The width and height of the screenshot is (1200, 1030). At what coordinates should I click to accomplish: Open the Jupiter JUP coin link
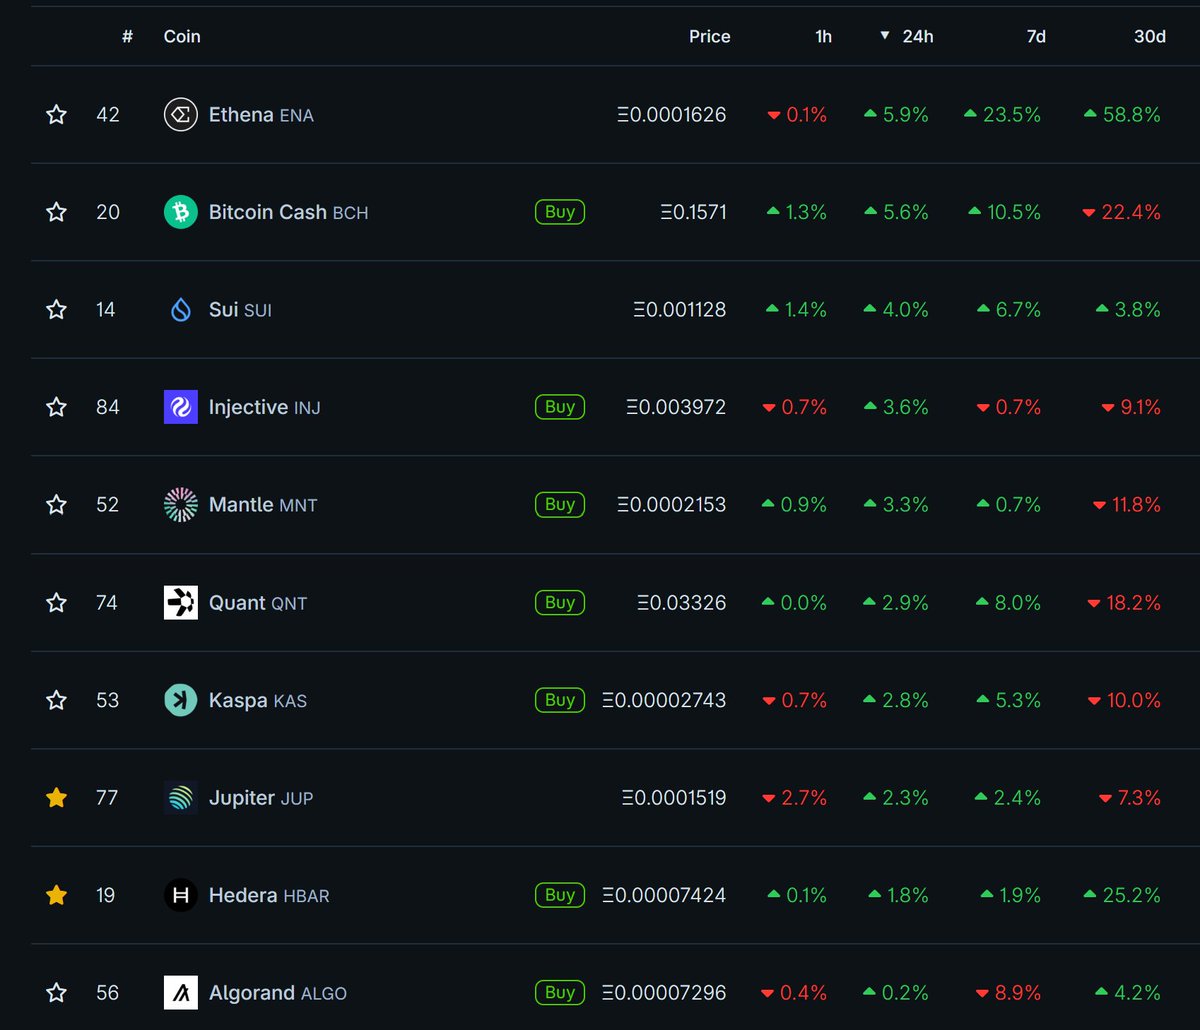coord(260,798)
